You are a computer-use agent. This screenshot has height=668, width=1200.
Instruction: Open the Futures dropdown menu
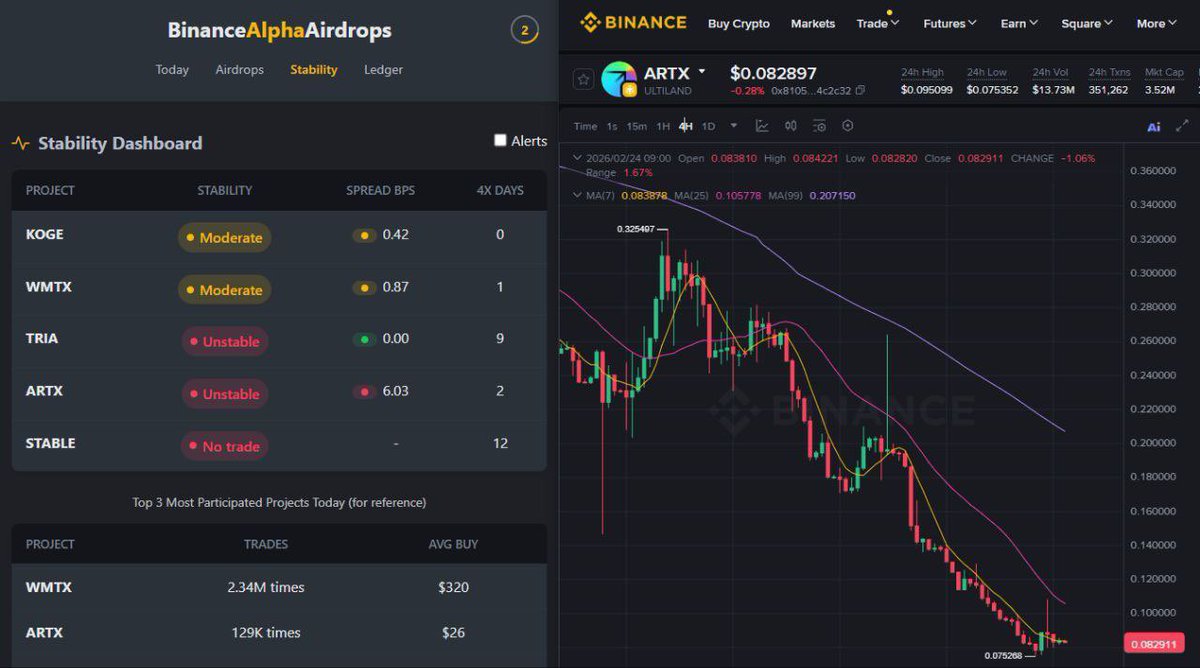click(x=950, y=23)
